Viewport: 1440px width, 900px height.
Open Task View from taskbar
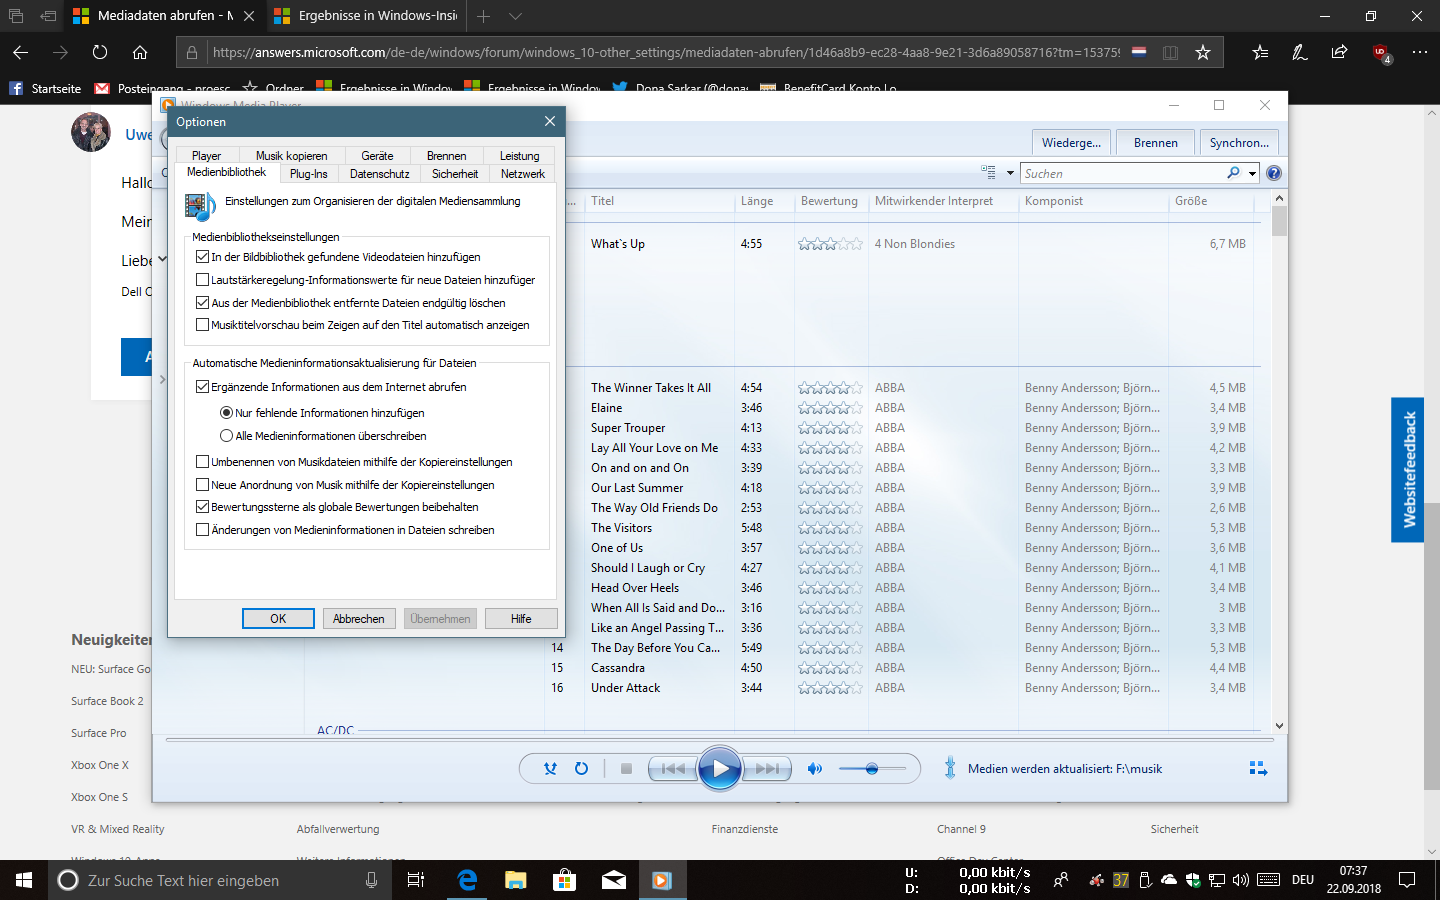coord(416,880)
